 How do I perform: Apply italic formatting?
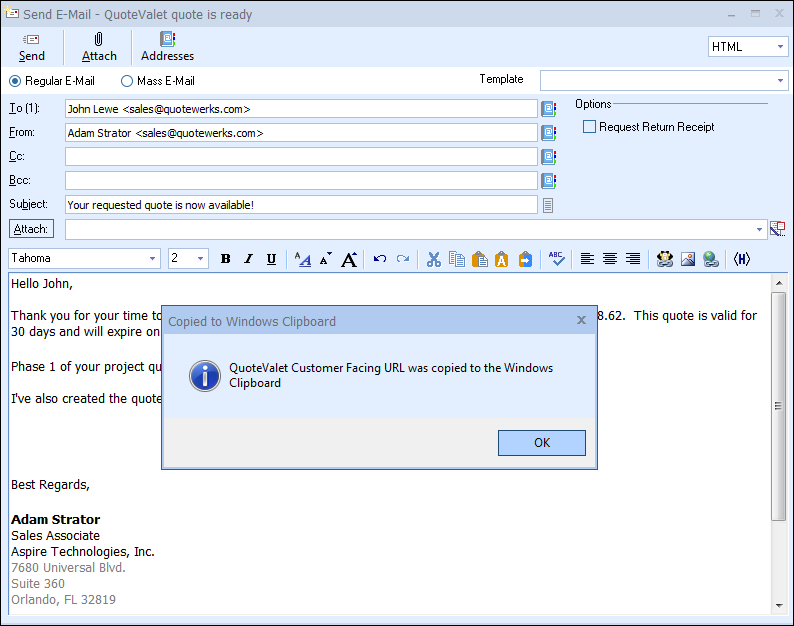[x=248, y=259]
